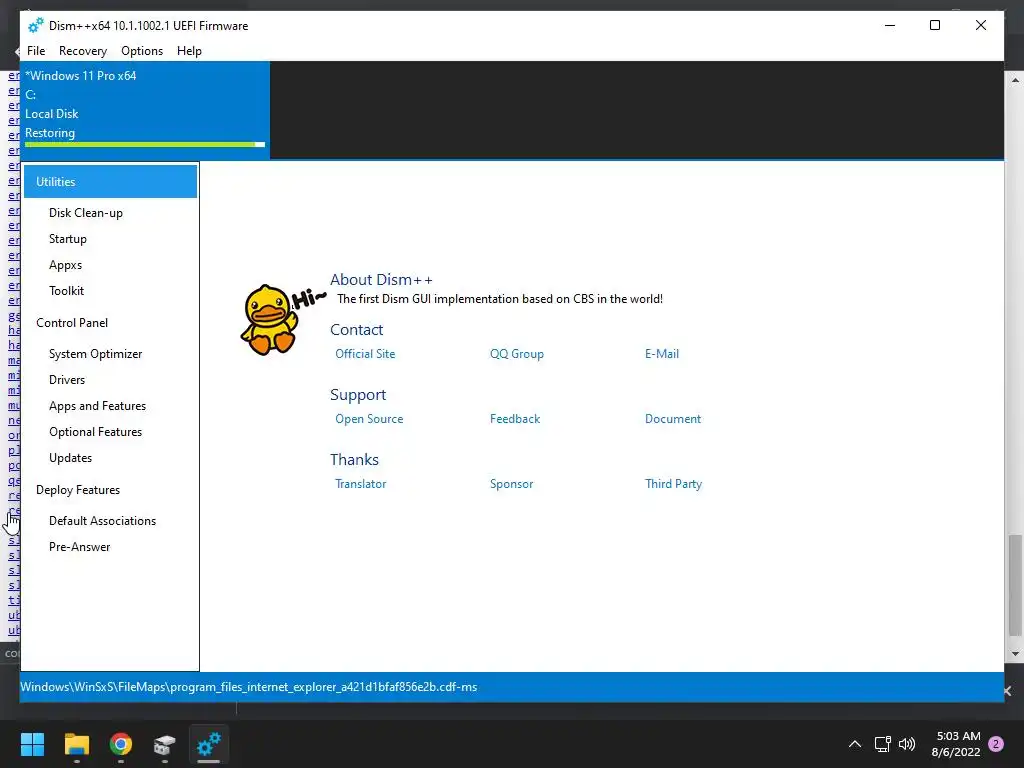Click the Dism++ gear icon in title bar
Image resolution: width=1024 pixels, height=768 pixels.
[35, 25]
